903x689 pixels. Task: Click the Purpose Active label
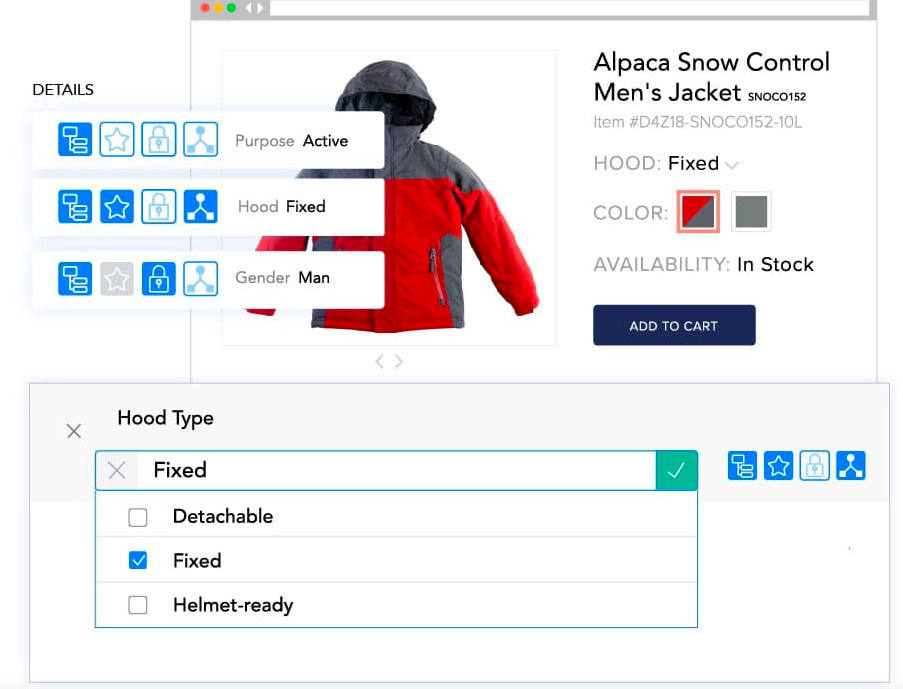click(x=291, y=141)
